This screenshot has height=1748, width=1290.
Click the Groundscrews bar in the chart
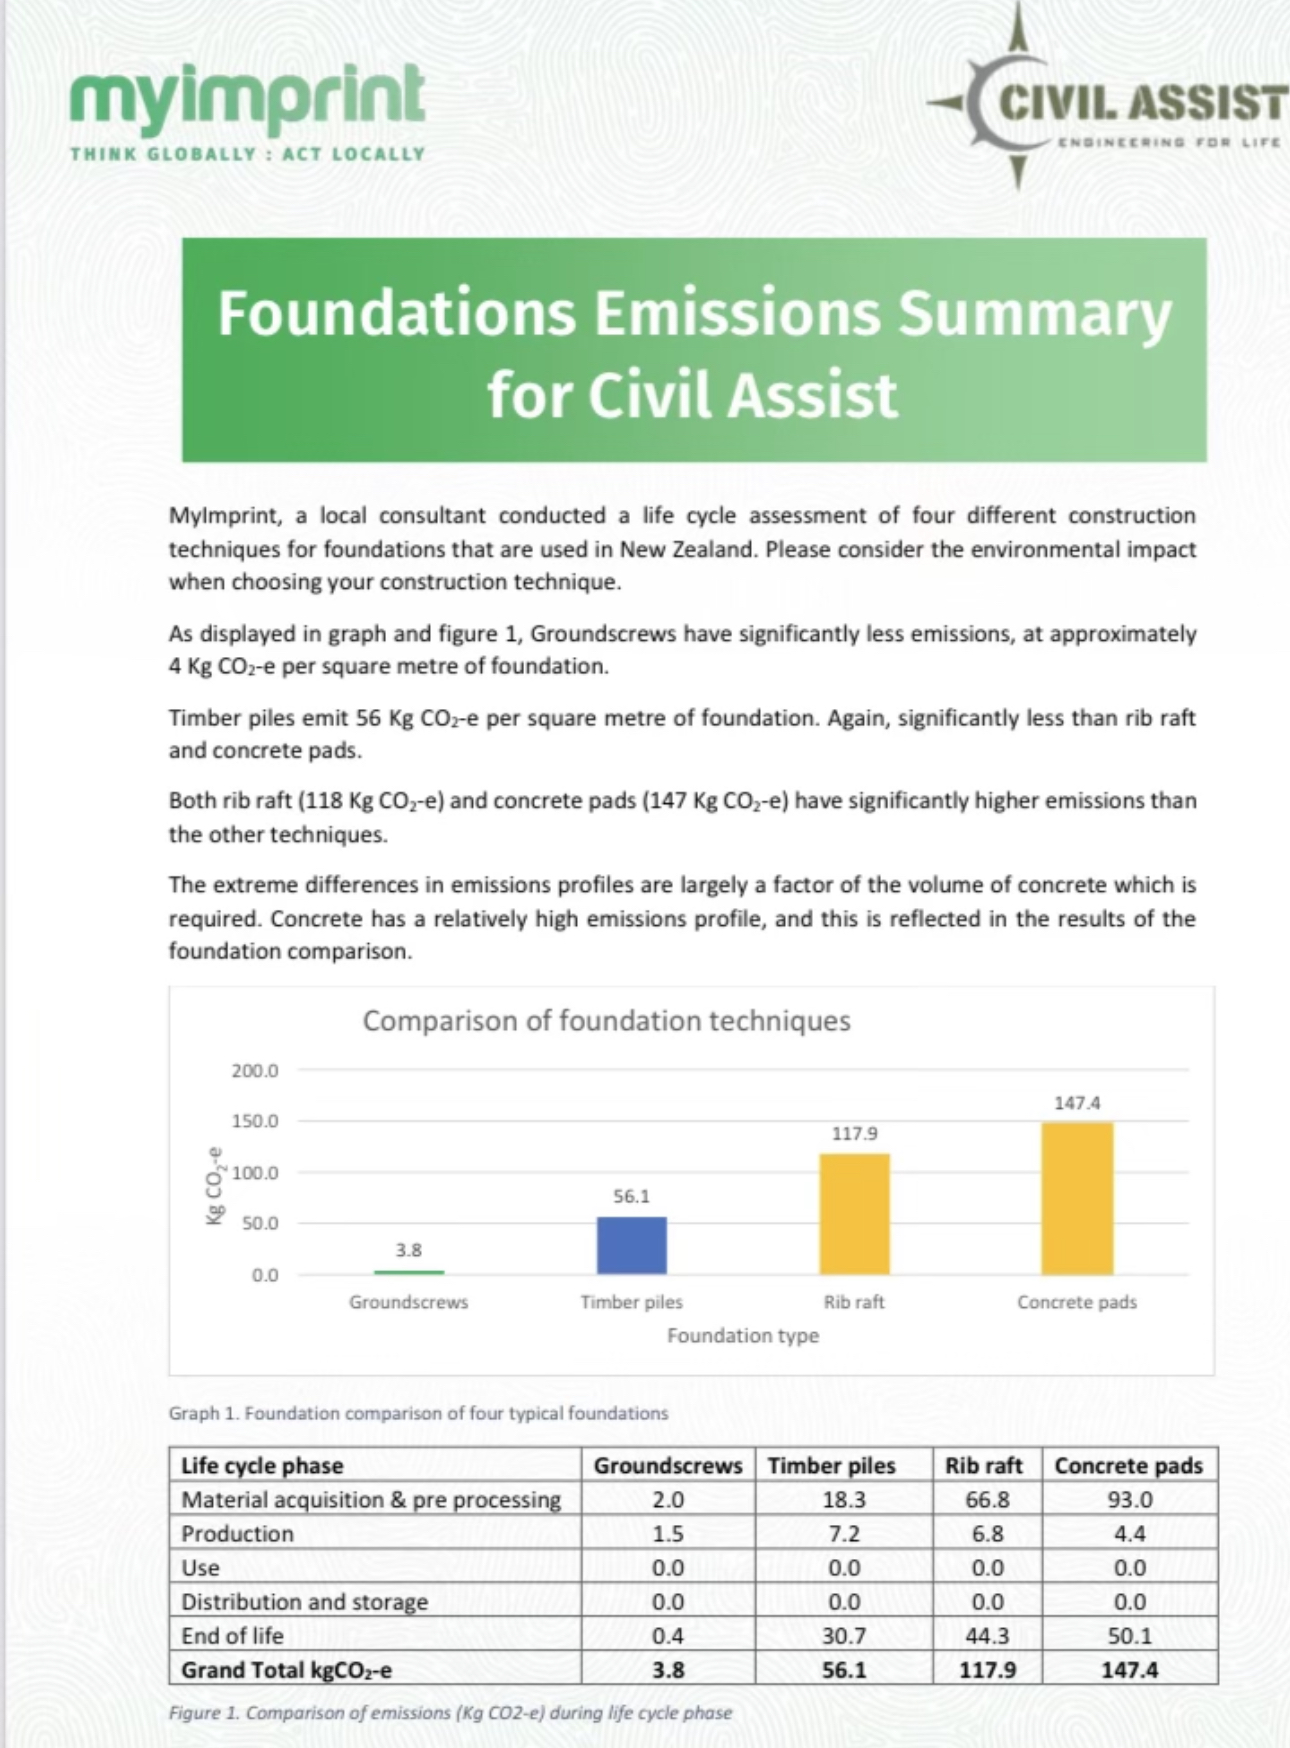point(408,1271)
